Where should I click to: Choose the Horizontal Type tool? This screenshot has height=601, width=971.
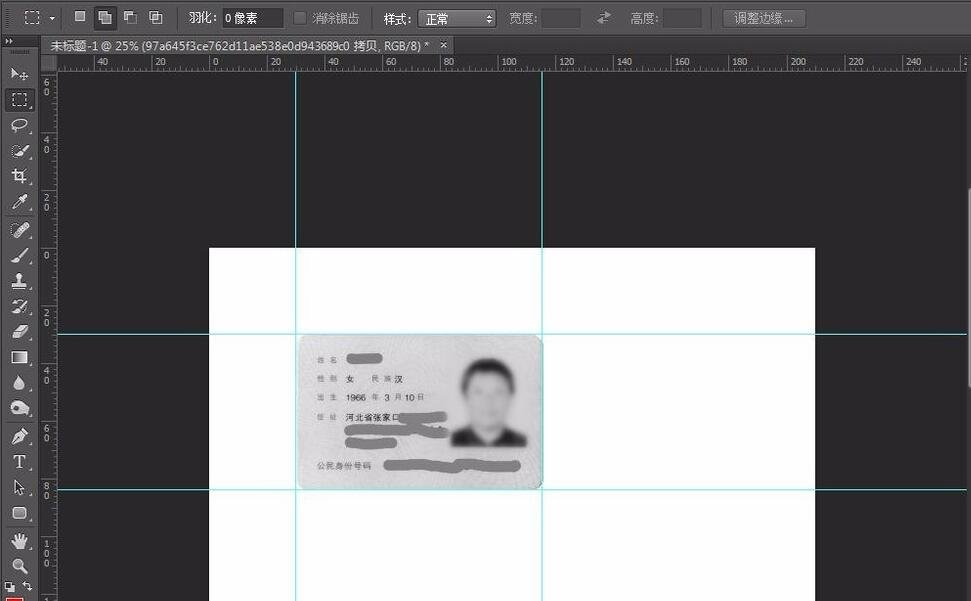pyautogui.click(x=18, y=461)
